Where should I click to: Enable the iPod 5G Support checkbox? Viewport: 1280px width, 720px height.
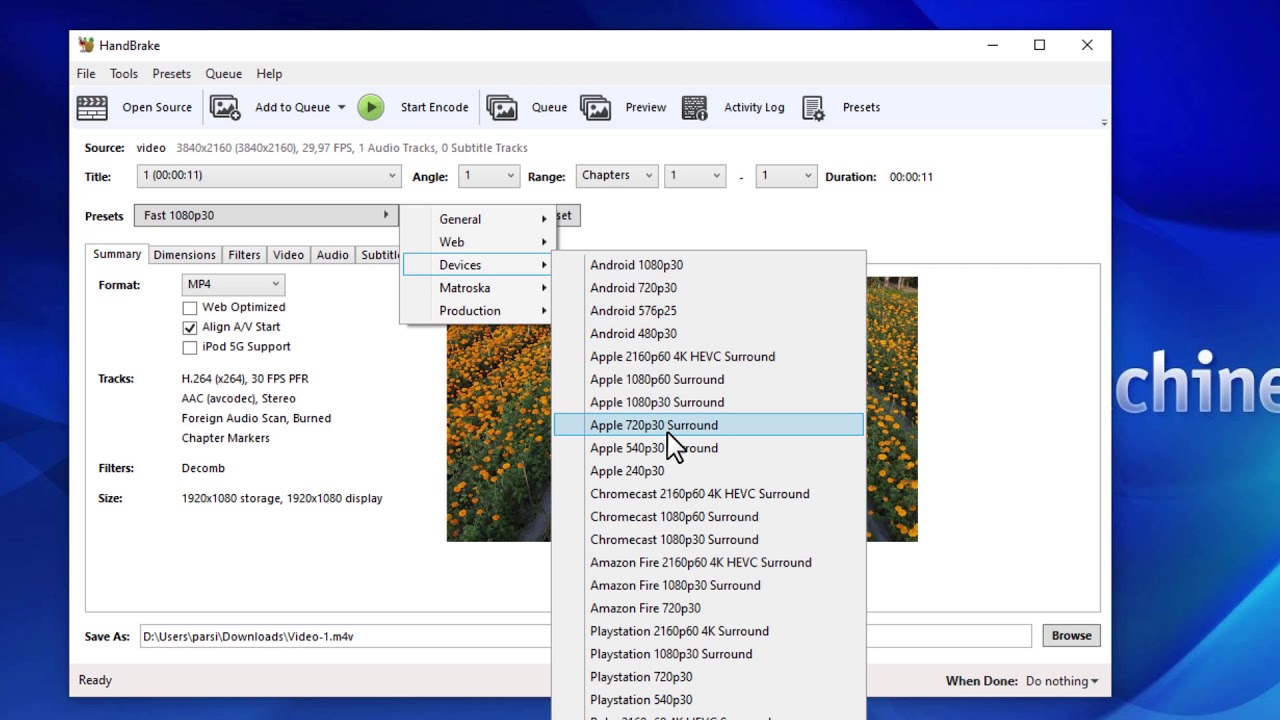pyautogui.click(x=189, y=347)
